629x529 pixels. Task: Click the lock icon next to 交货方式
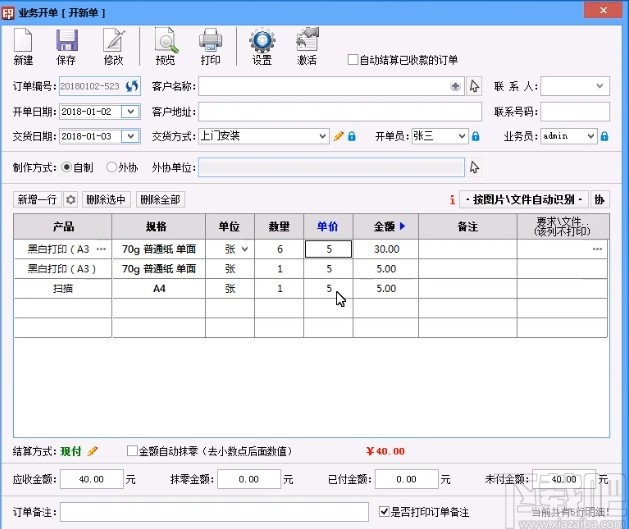tap(352, 136)
